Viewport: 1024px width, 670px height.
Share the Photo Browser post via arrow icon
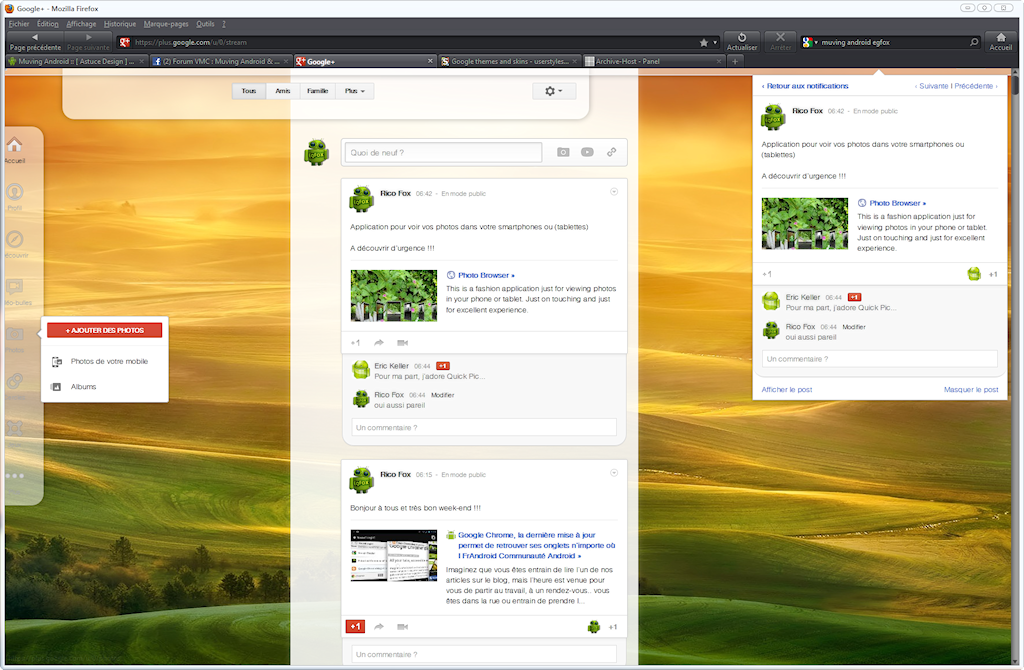(x=379, y=343)
